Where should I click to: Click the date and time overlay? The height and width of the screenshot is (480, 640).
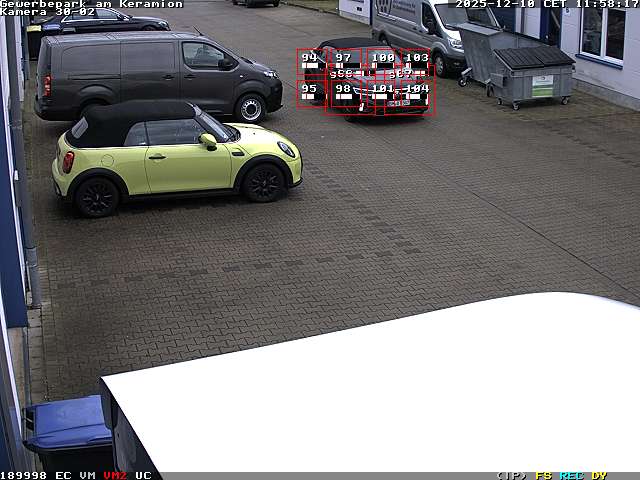(x=546, y=4)
